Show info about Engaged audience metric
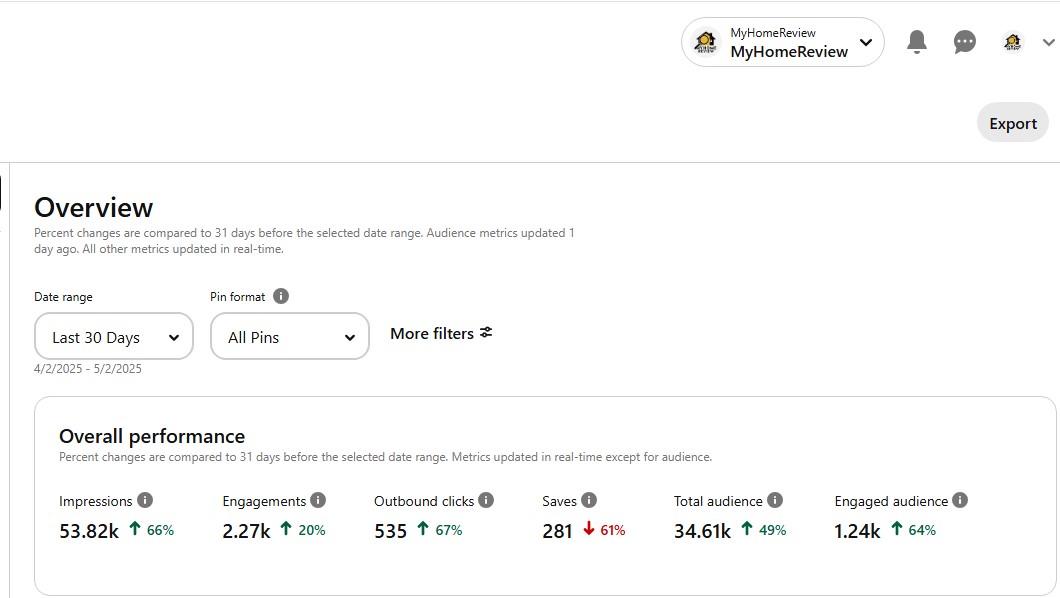Image resolution: width=1060 pixels, height=598 pixels. 960,500
